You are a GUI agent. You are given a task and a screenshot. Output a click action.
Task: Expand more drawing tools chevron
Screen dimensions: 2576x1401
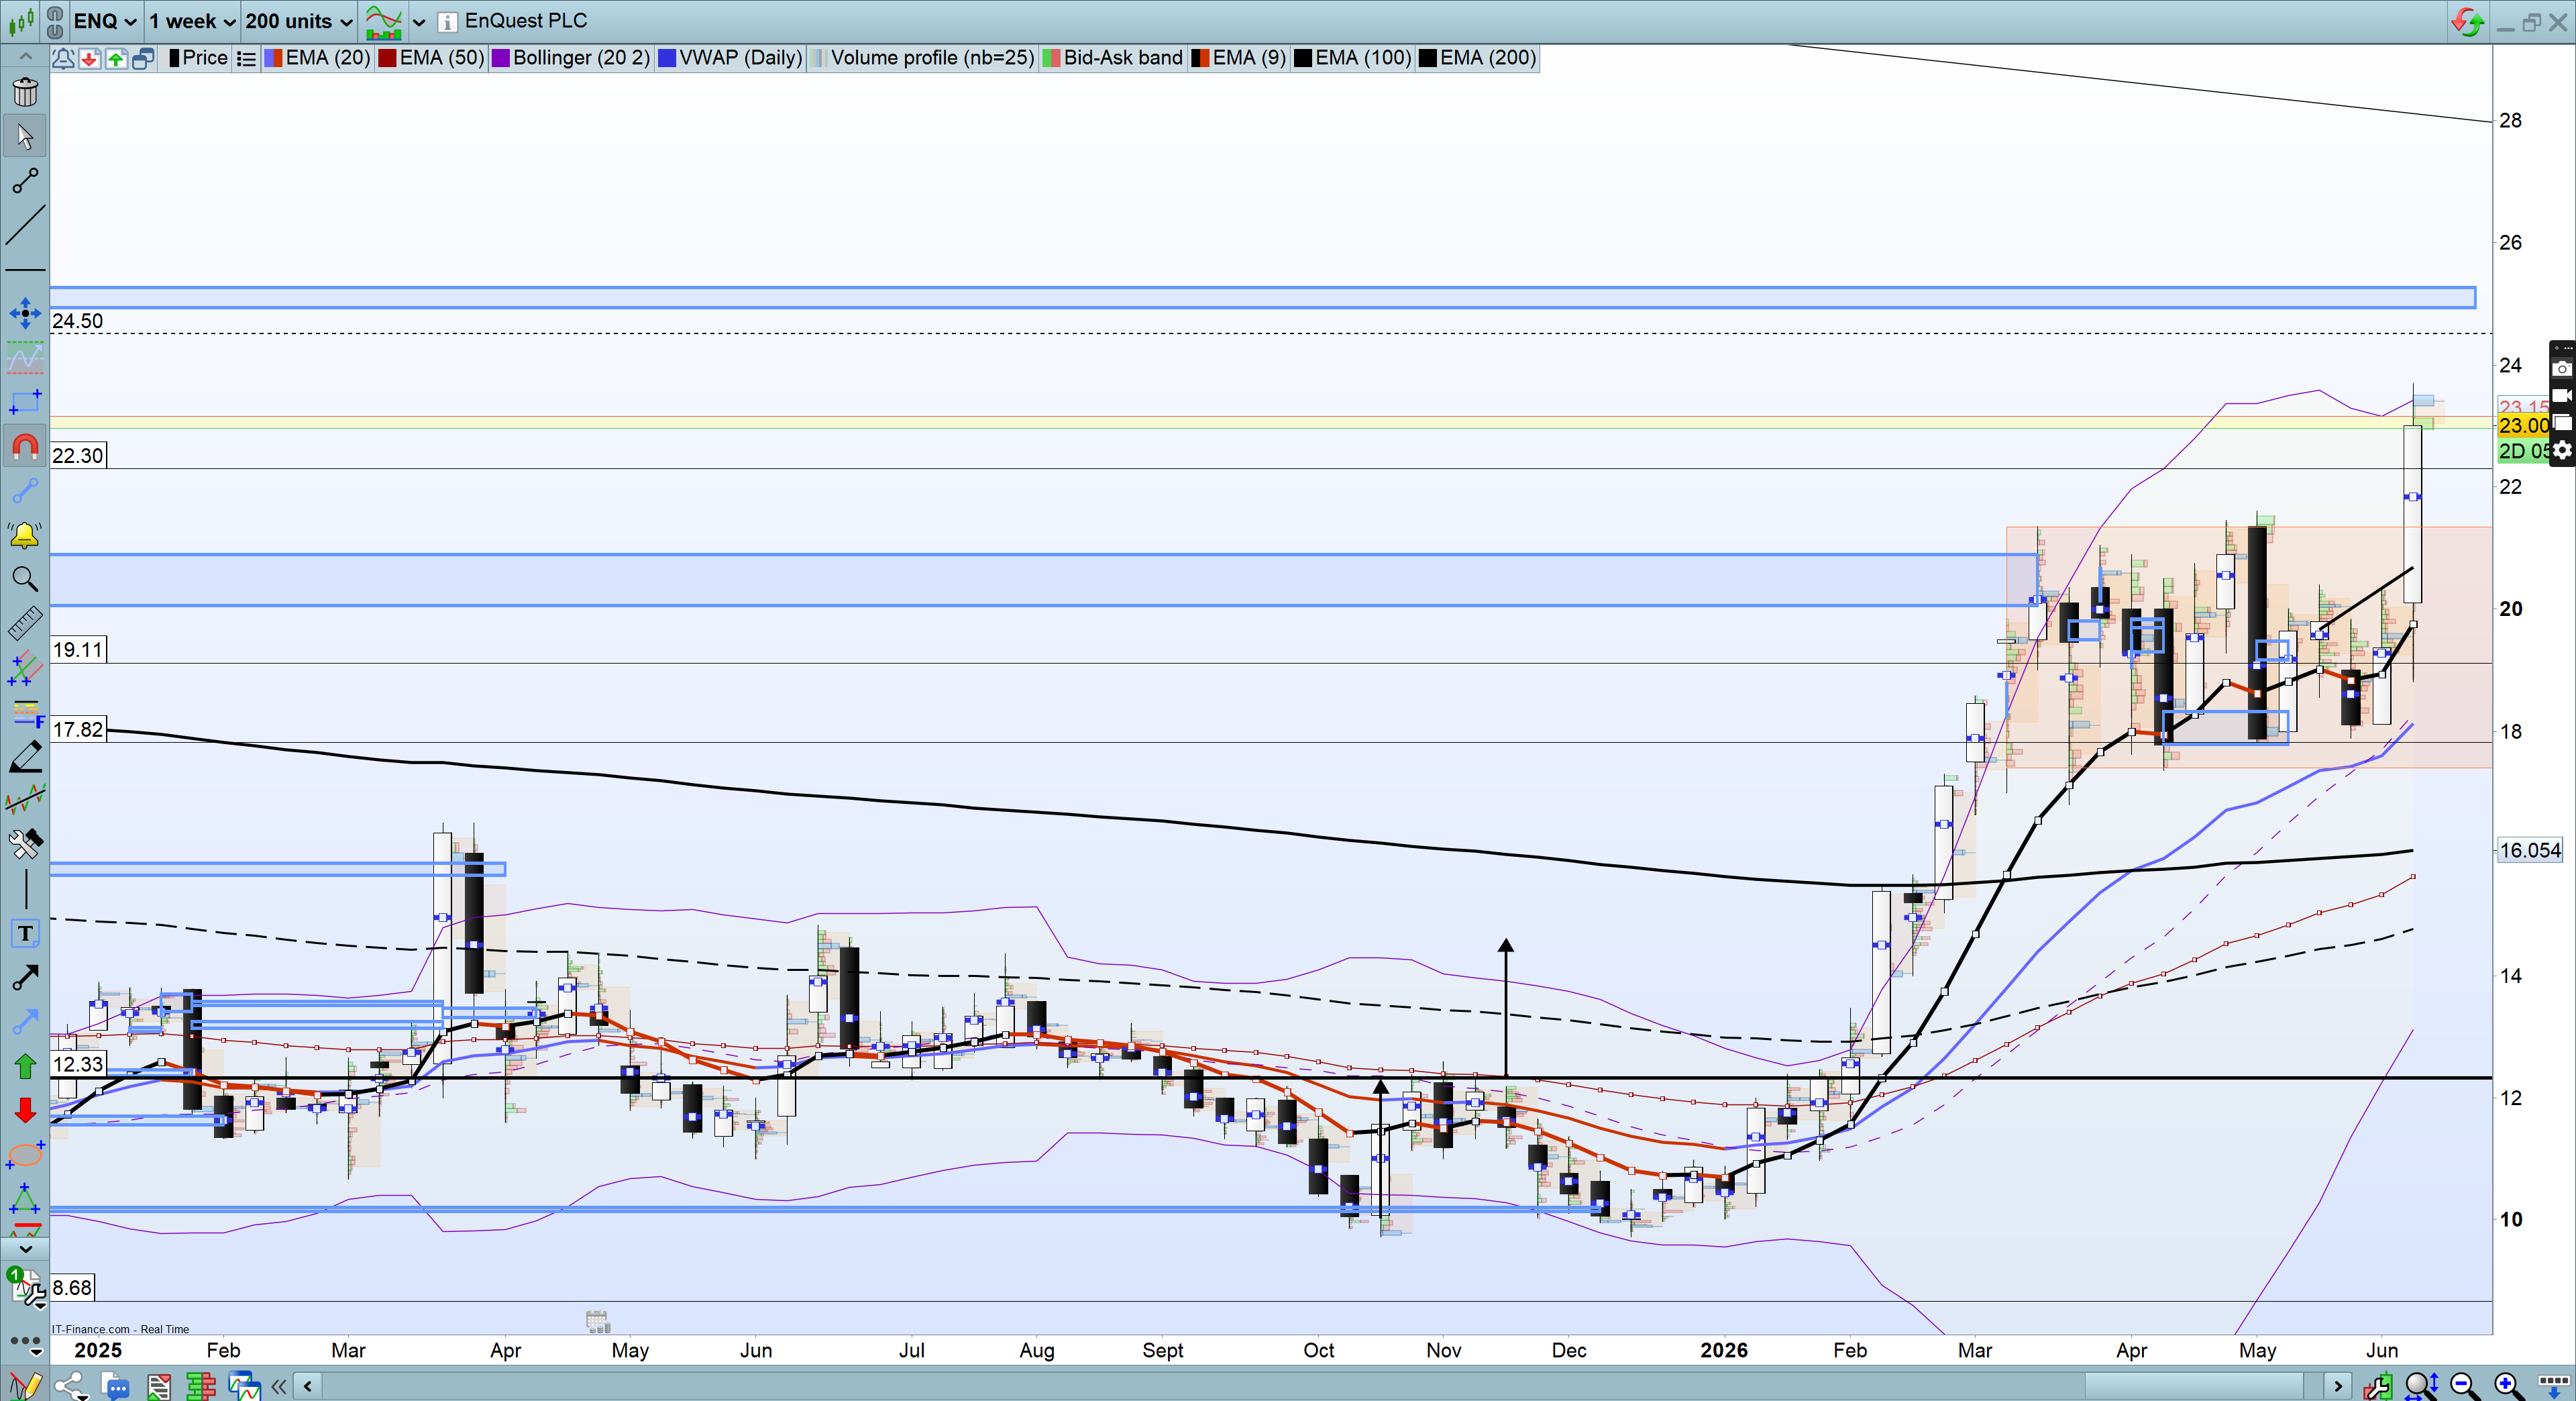25,1248
